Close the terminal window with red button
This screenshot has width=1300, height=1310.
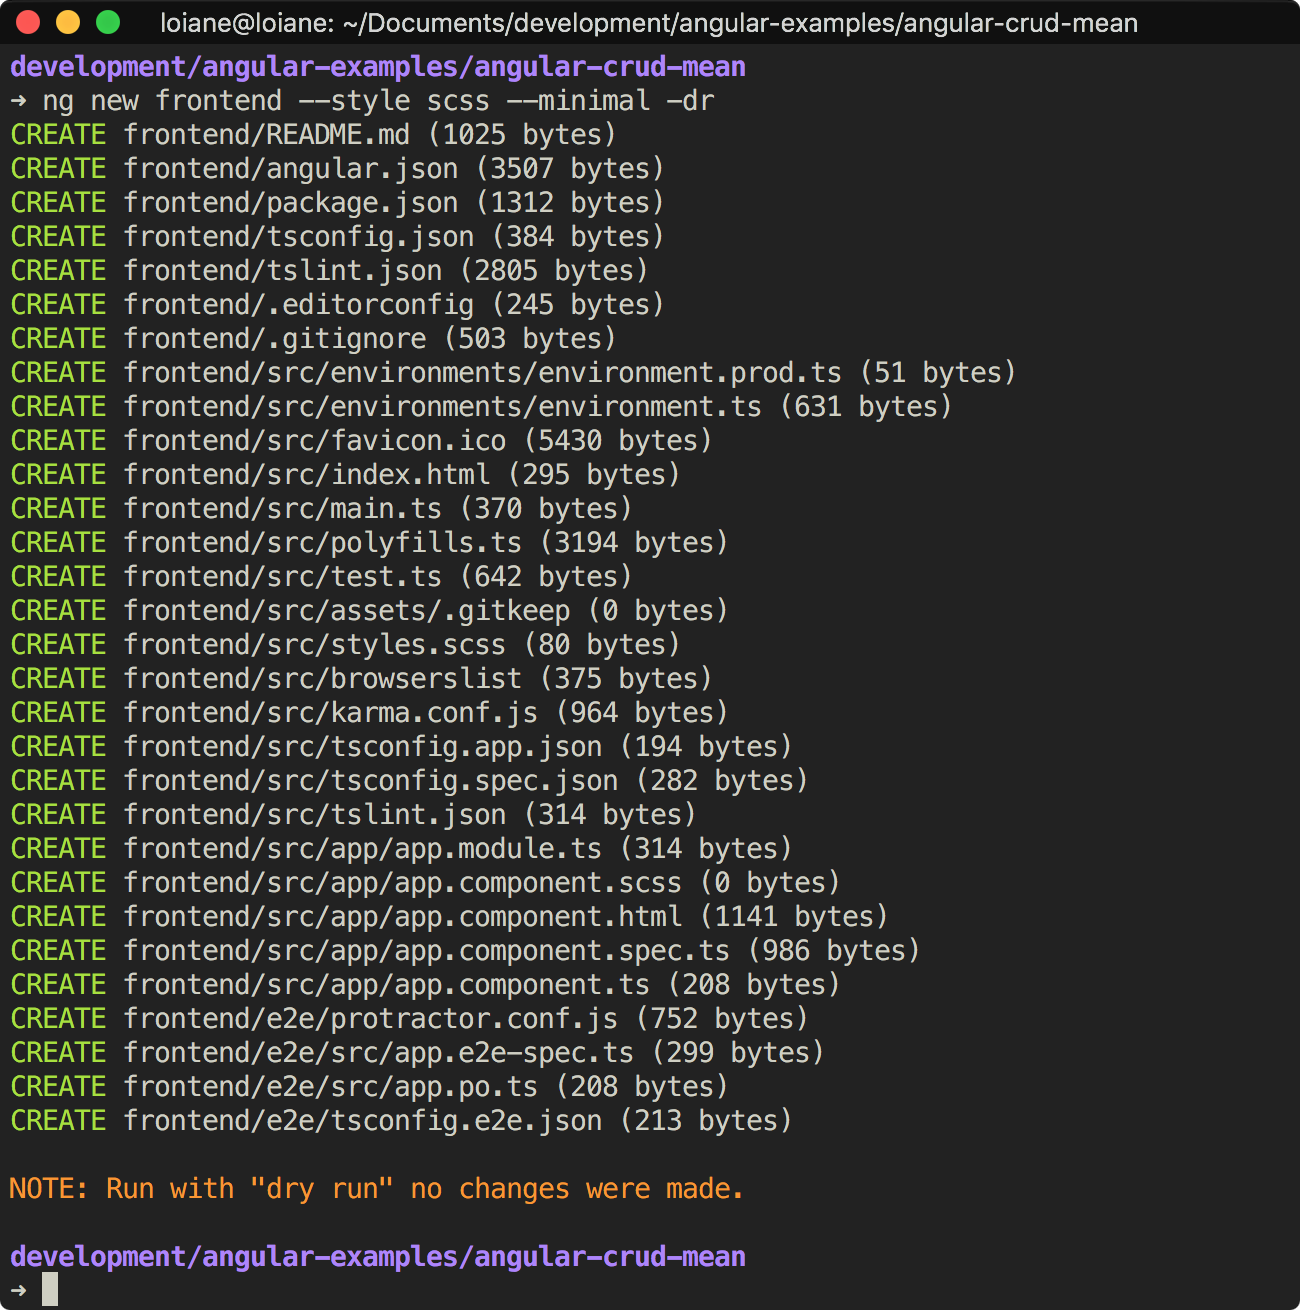[x=28, y=22]
